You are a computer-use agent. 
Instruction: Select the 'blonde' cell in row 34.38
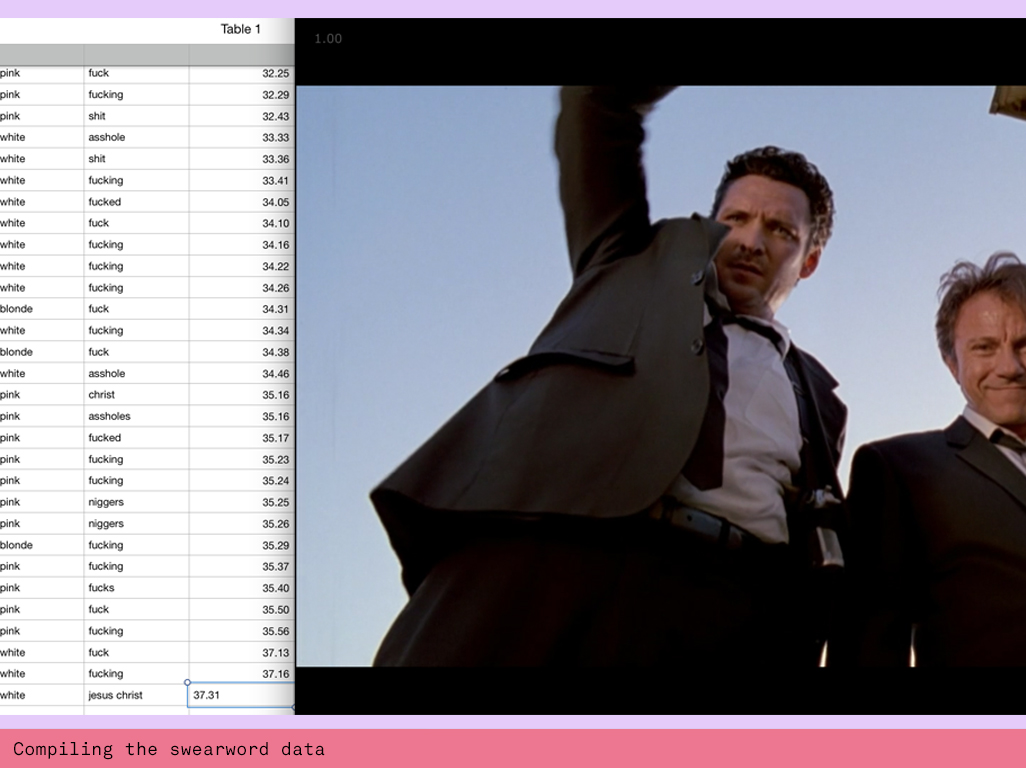(x=41, y=352)
